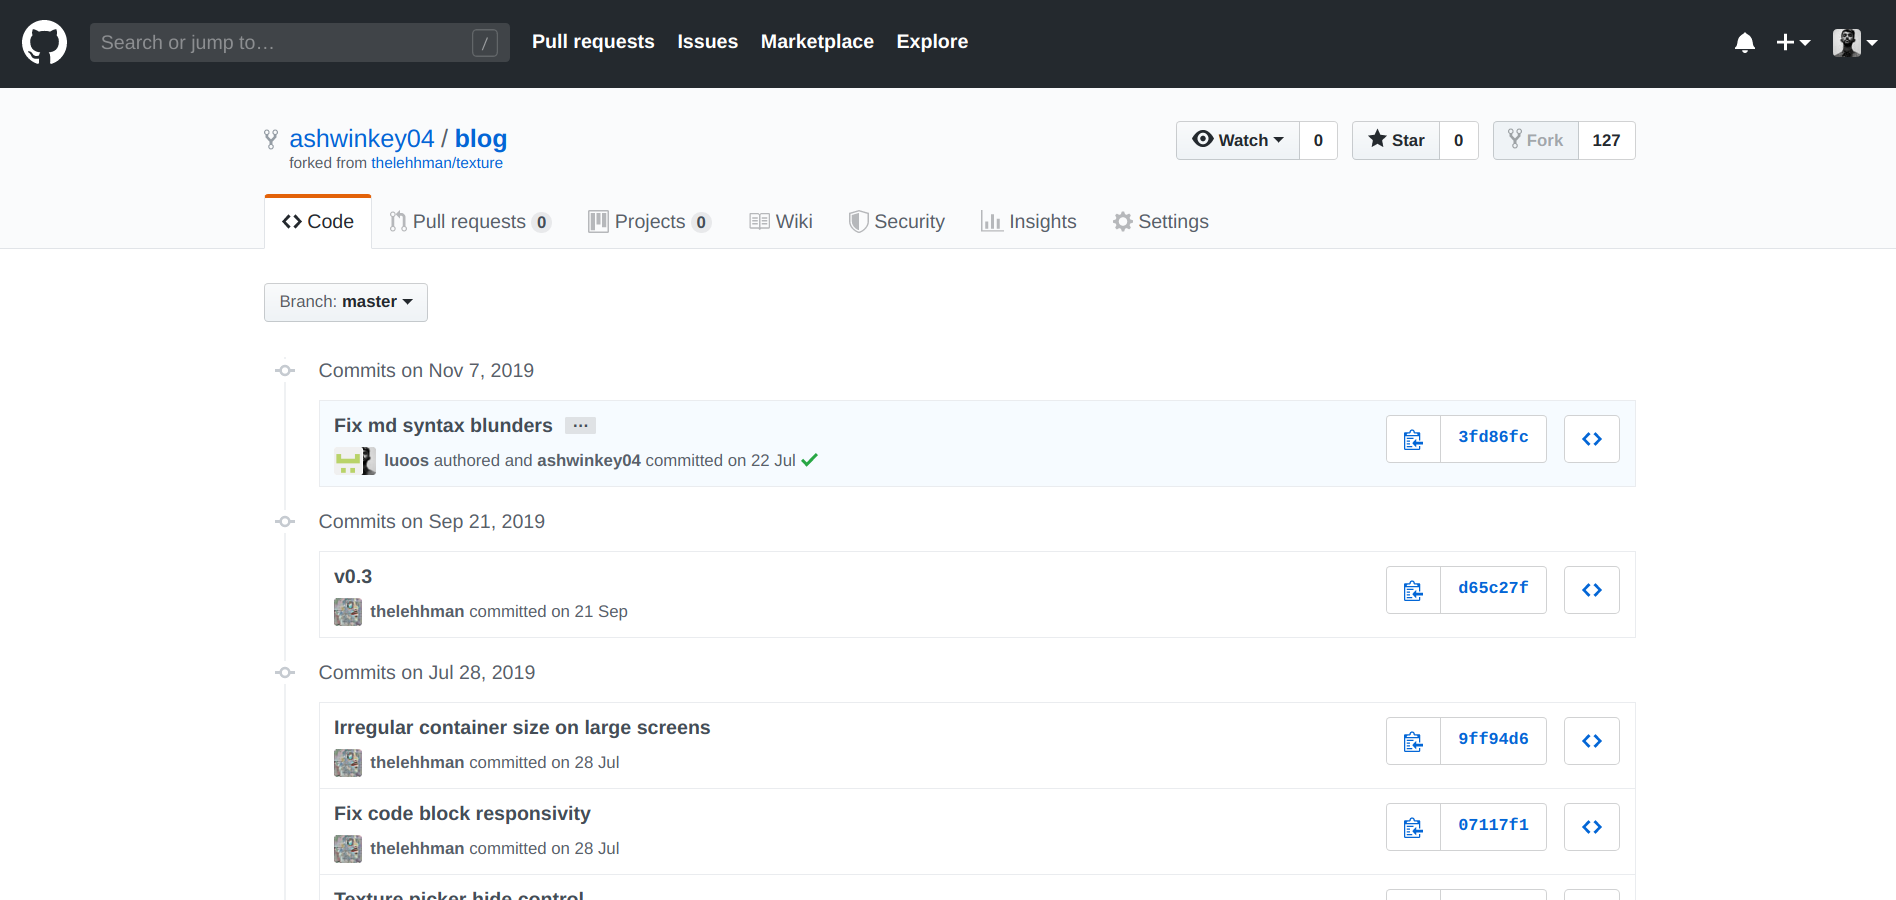The width and height of the screenshot is (1896, 900).
Task: Browse repository at commit d65c27f
Action: click(x=1592, y=590)
